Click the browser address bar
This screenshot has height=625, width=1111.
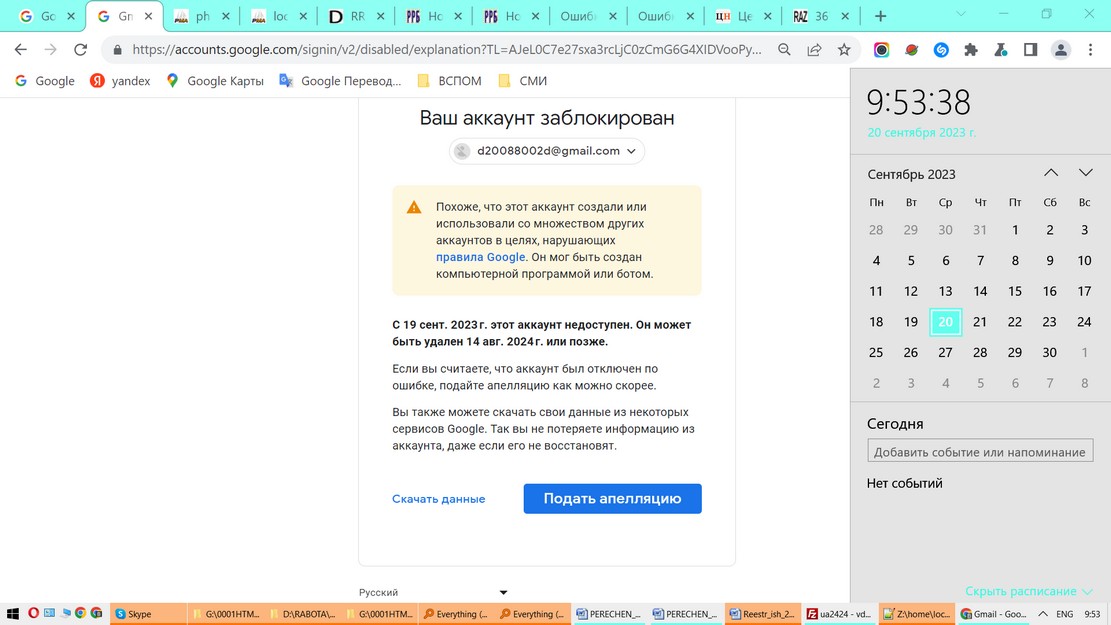click(x=446, y=50)
